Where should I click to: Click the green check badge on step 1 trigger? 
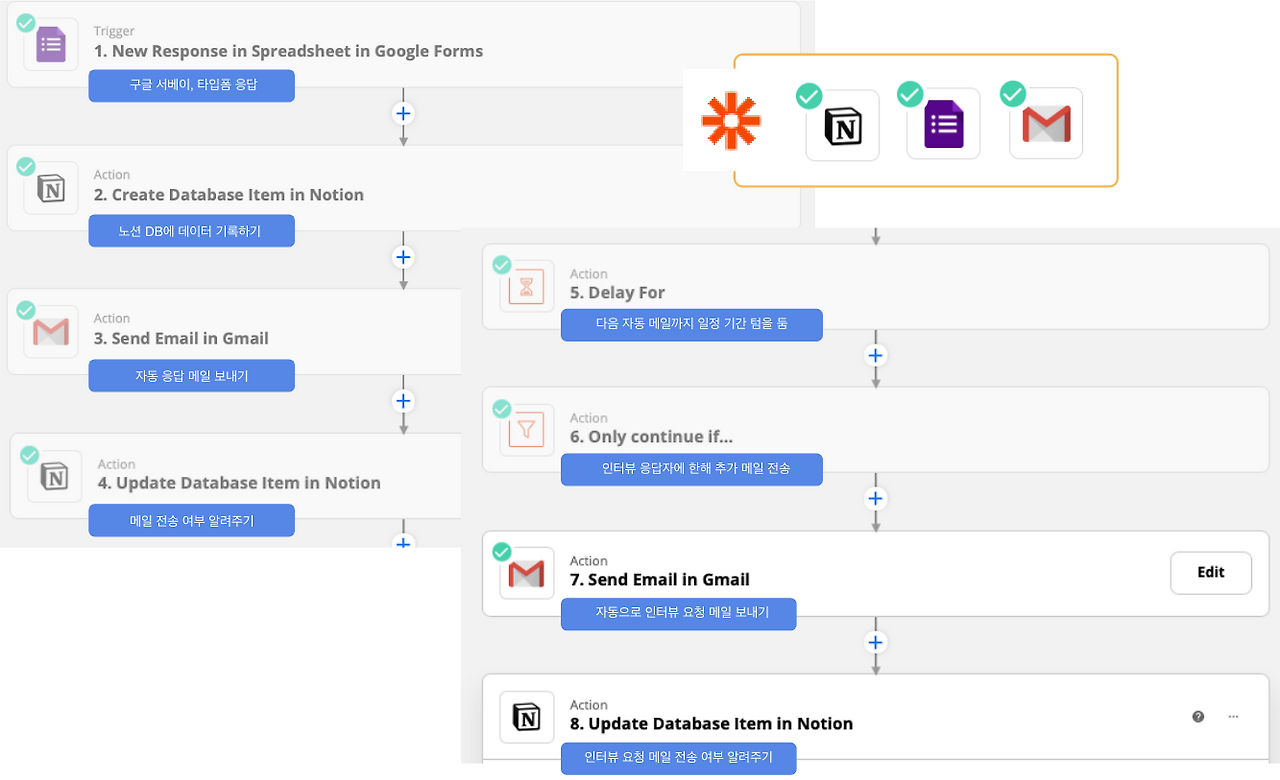point(25,22)
